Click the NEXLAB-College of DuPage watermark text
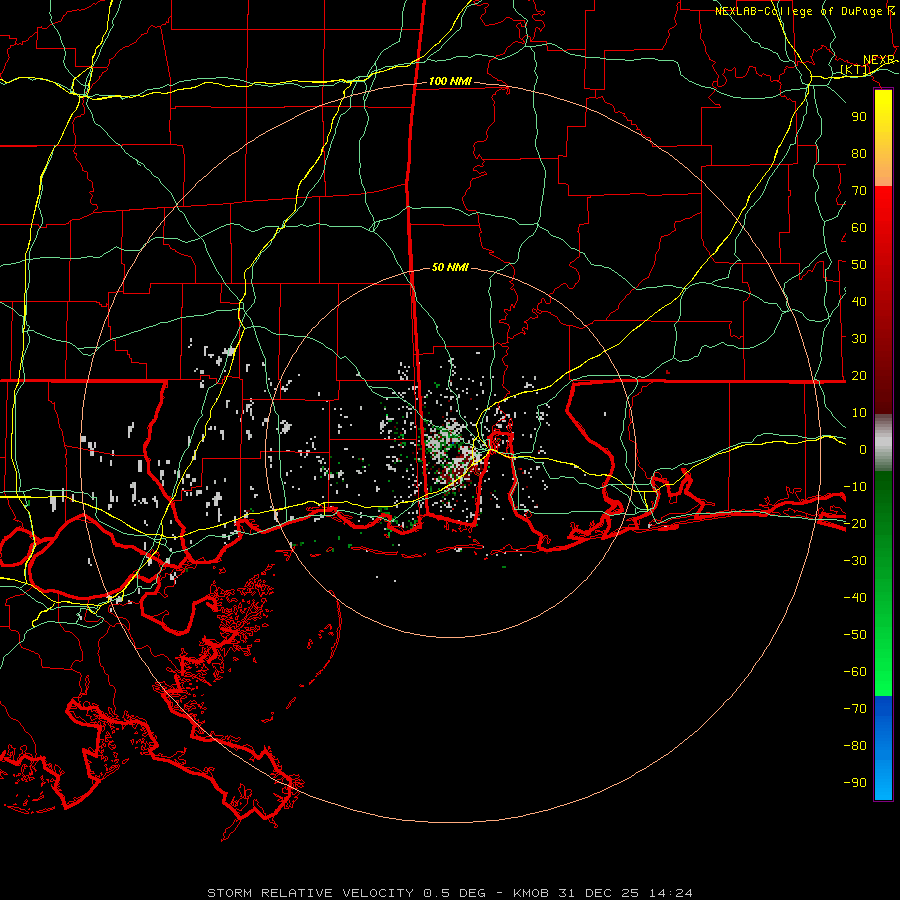Image resolution: width=900 pixels, height=900 pixels. point(804,11)
